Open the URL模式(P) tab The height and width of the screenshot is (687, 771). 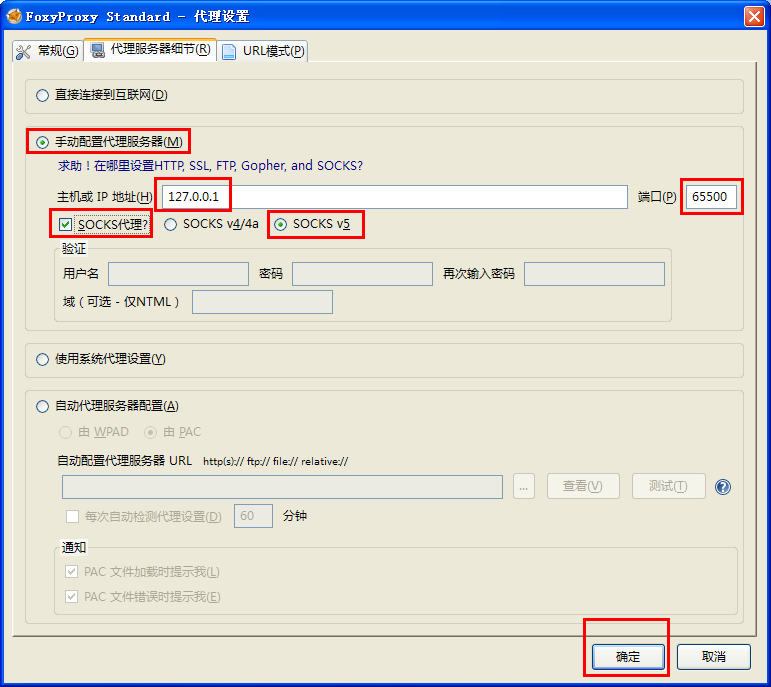tap(263, 51)
